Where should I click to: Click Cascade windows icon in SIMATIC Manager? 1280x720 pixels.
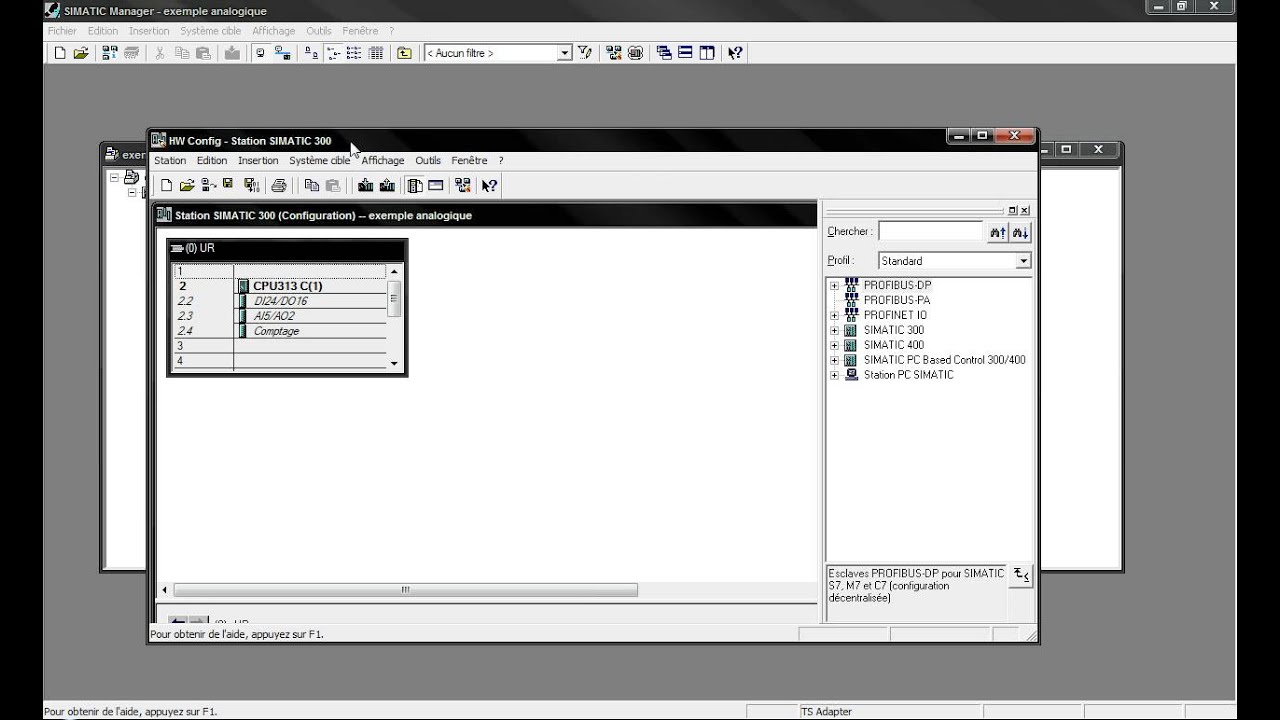click(x=664, y=53)
